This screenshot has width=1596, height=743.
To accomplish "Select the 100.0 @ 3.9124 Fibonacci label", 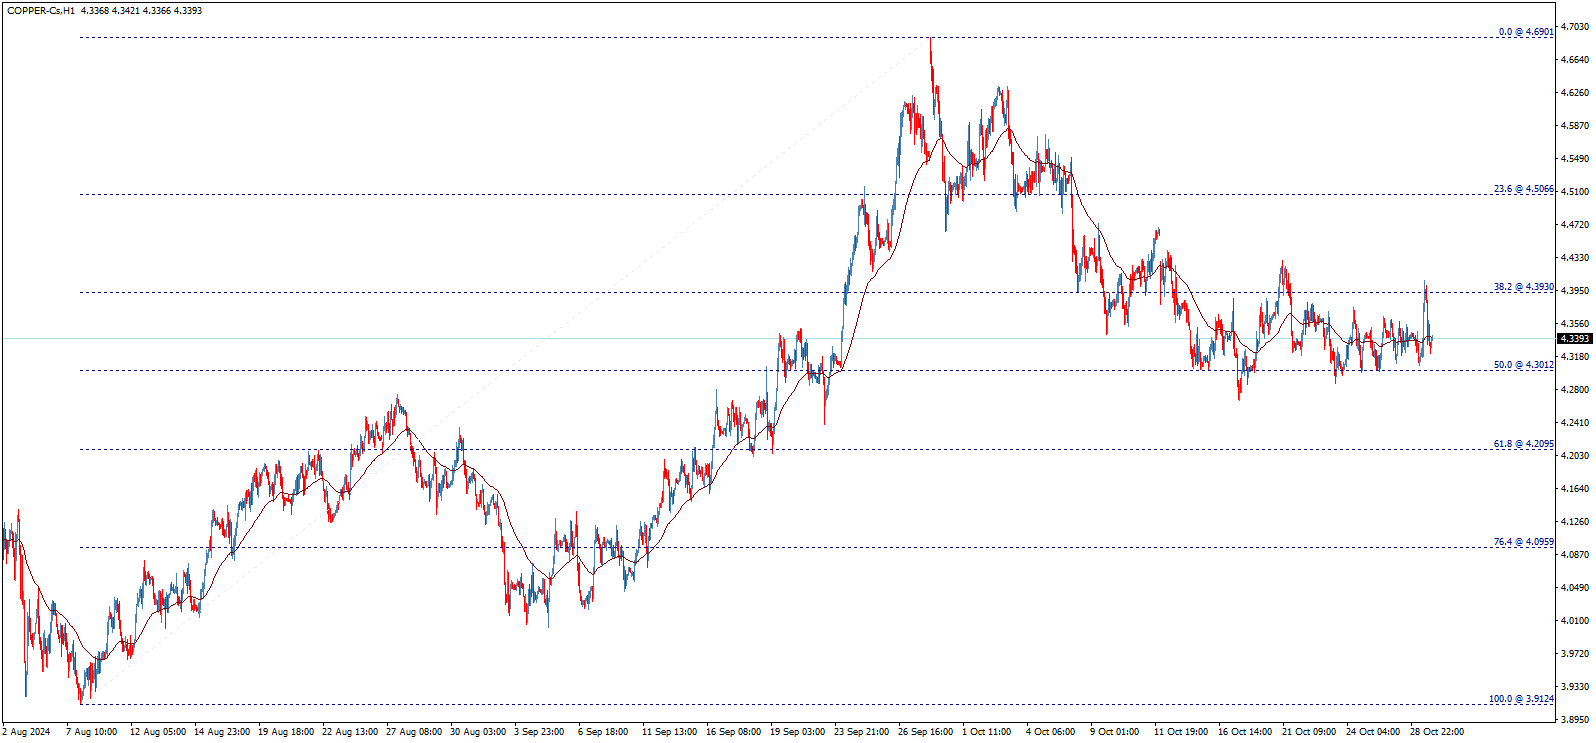I will click(x=1522, y=699).
